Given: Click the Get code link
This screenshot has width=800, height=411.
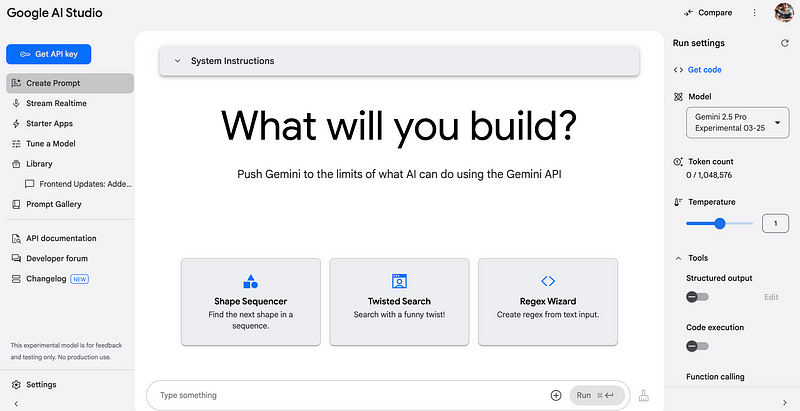Looking at the screenshot, I should pyautogui.click(x=704, y=70).
